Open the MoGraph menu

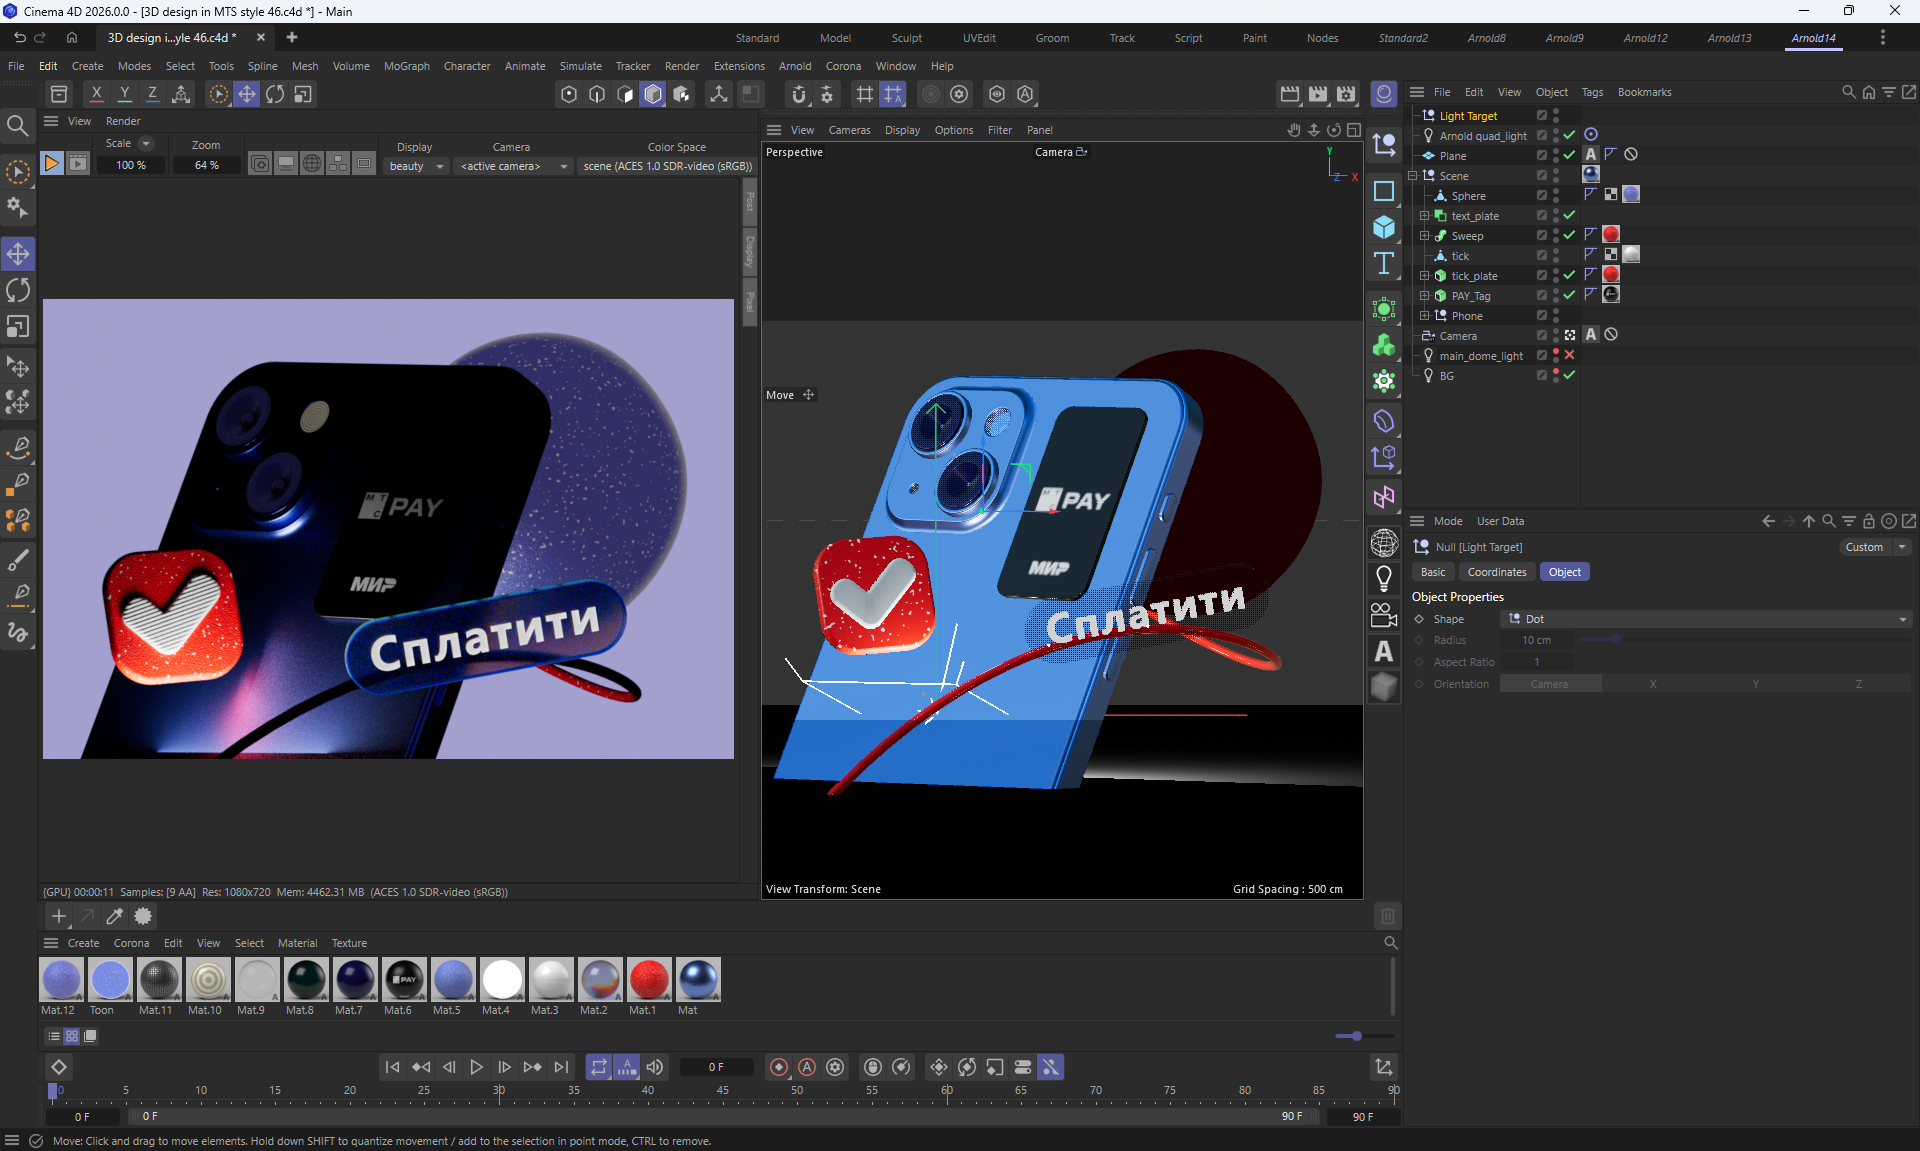point(406,66)
